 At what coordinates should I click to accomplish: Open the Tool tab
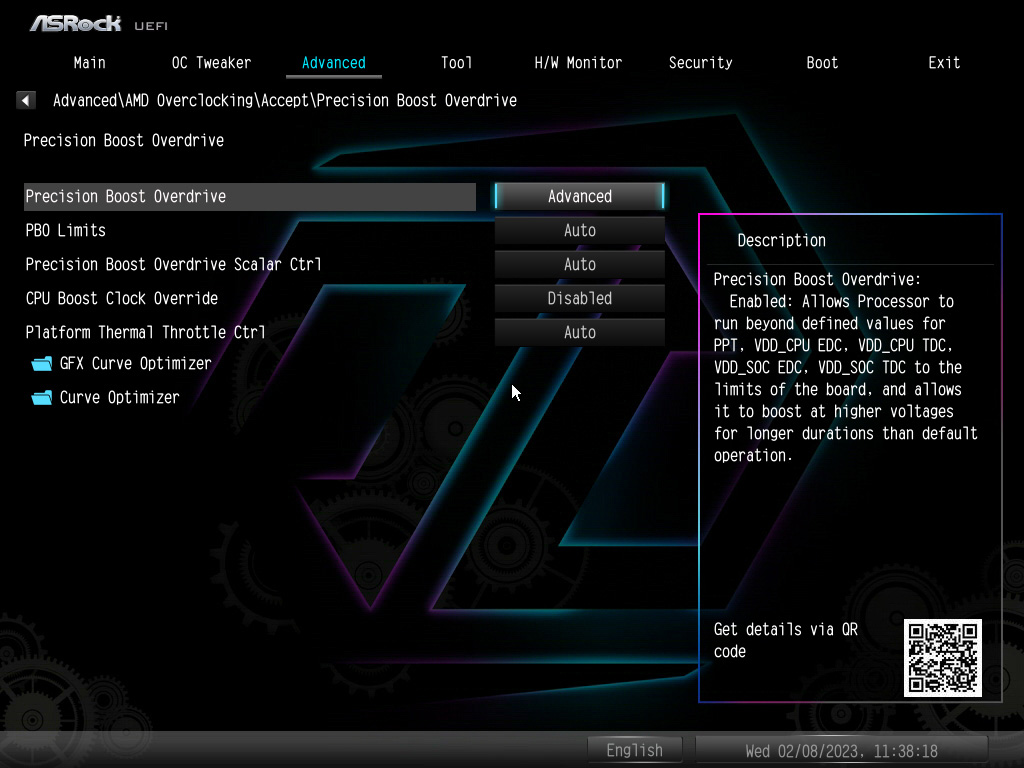coord(456,63)
